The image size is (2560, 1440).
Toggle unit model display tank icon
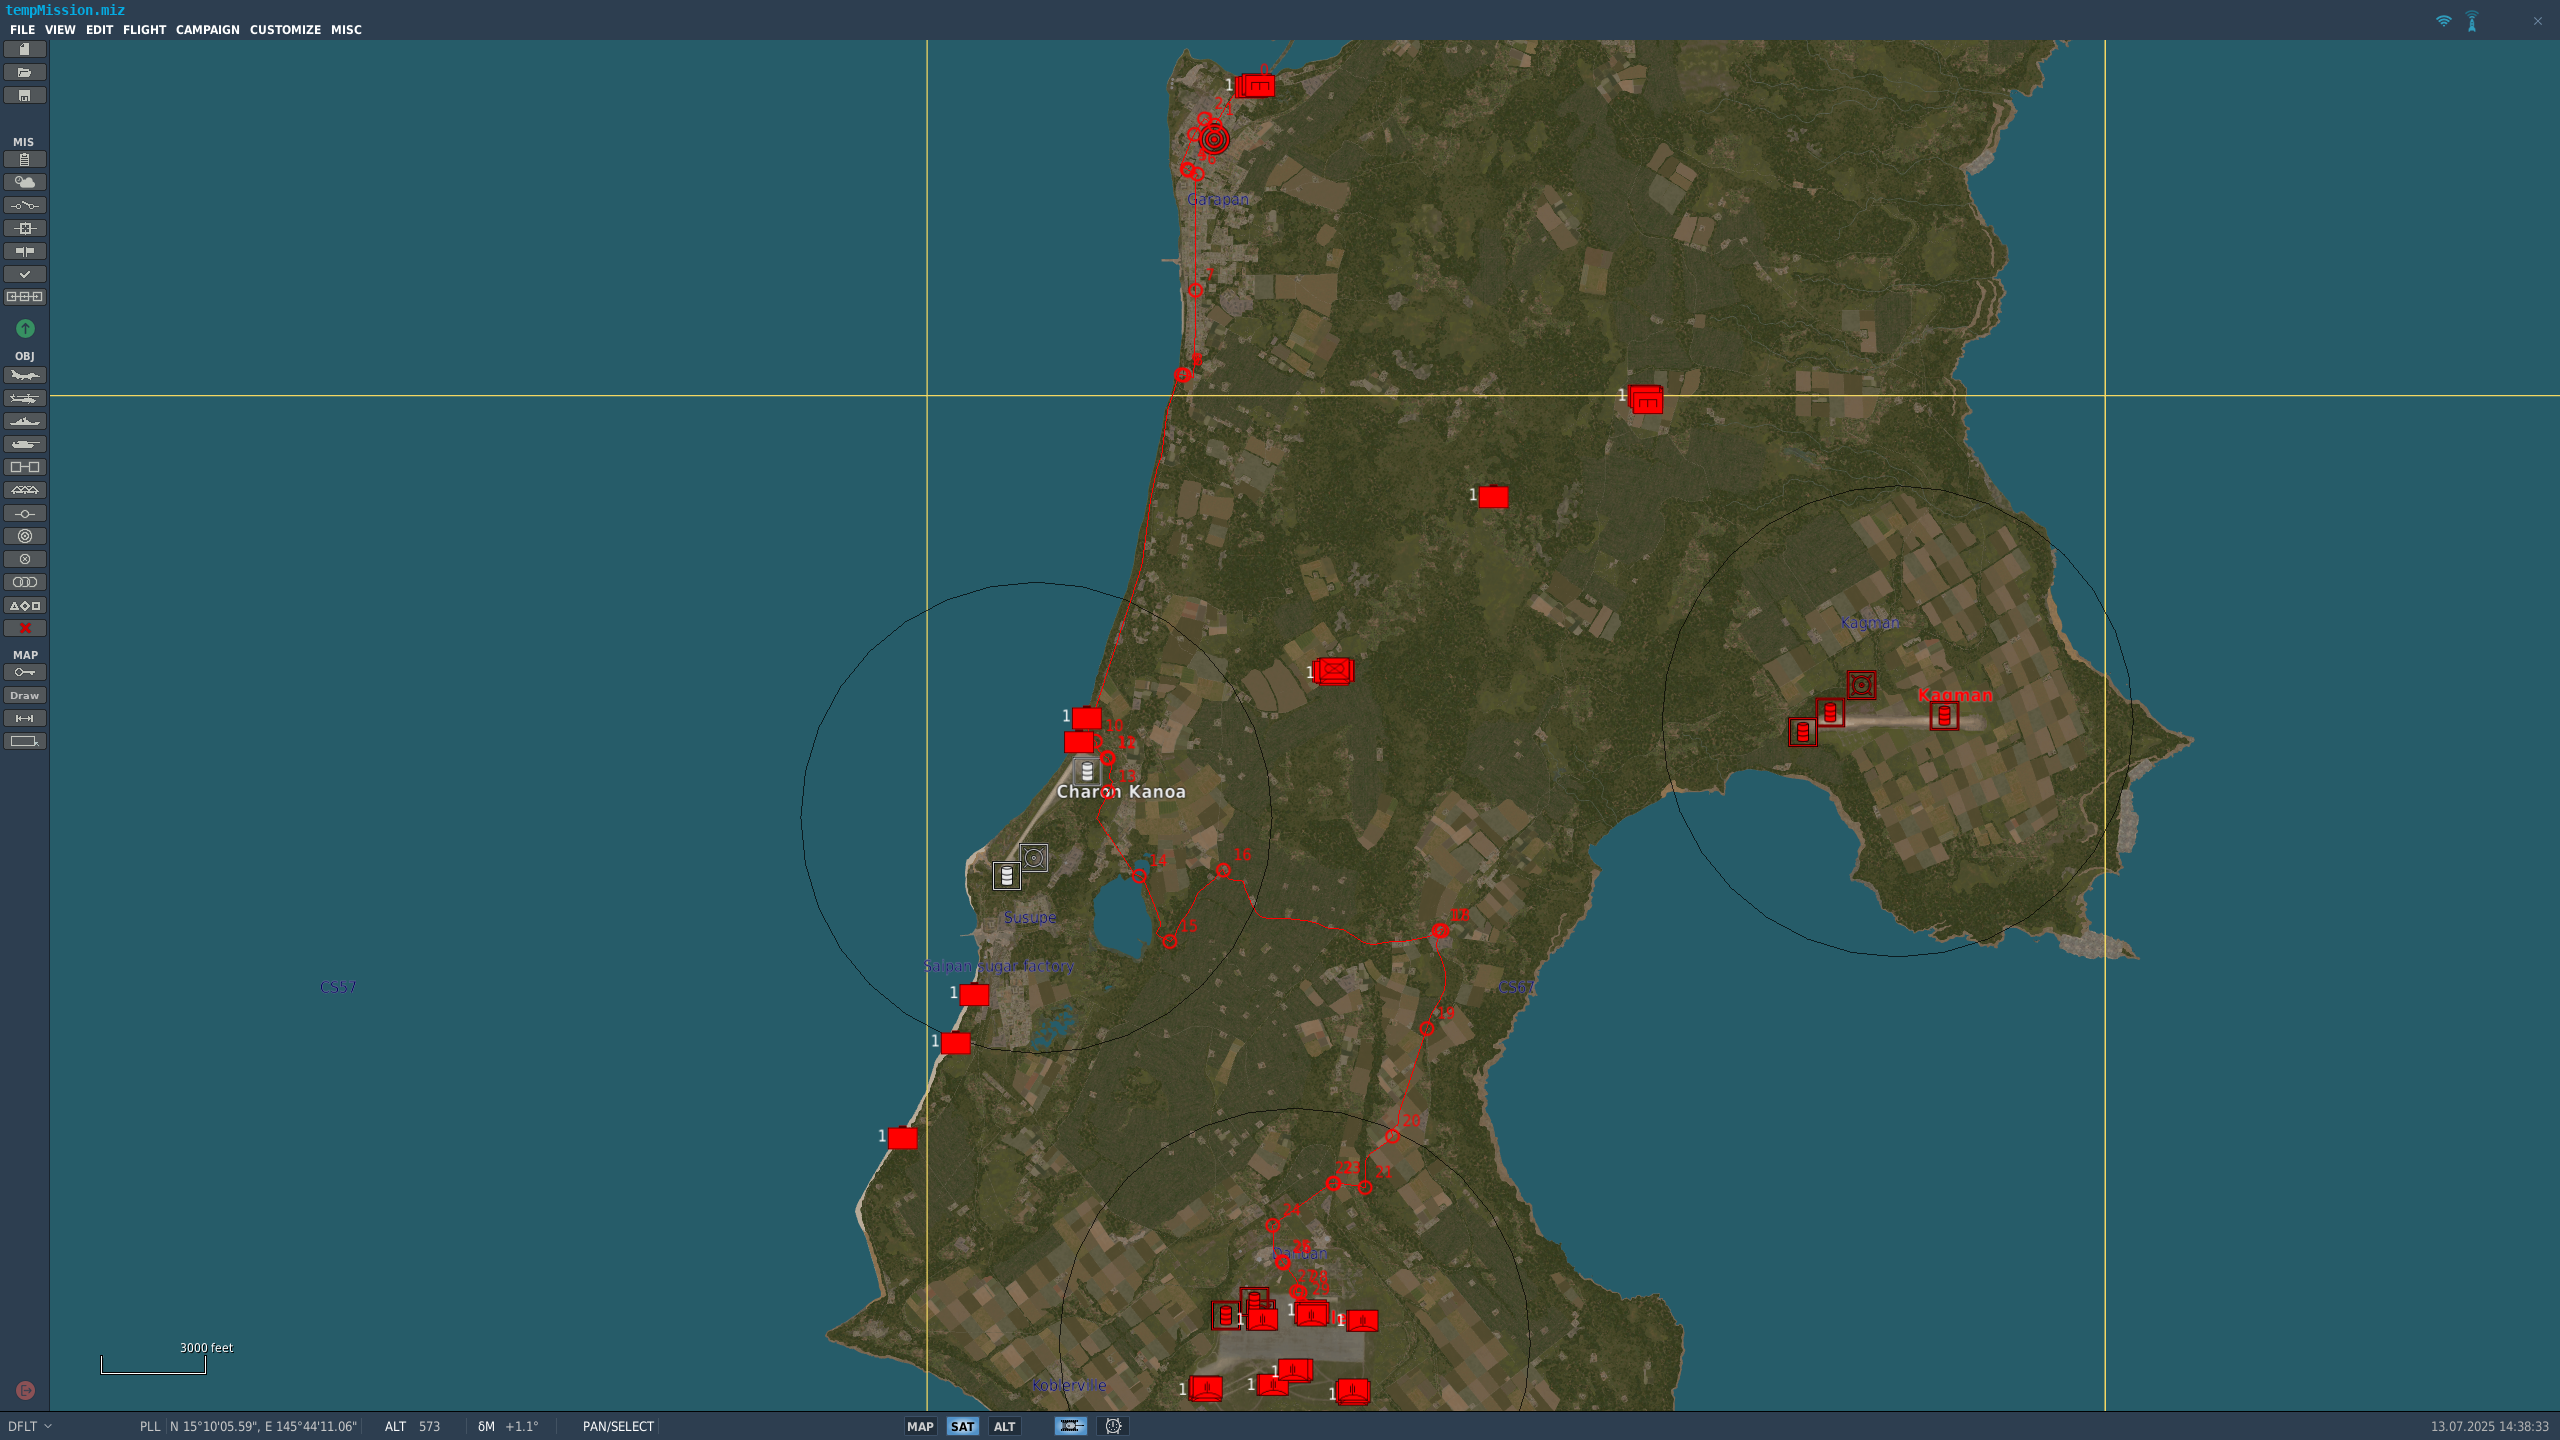click(1070, 1426)
